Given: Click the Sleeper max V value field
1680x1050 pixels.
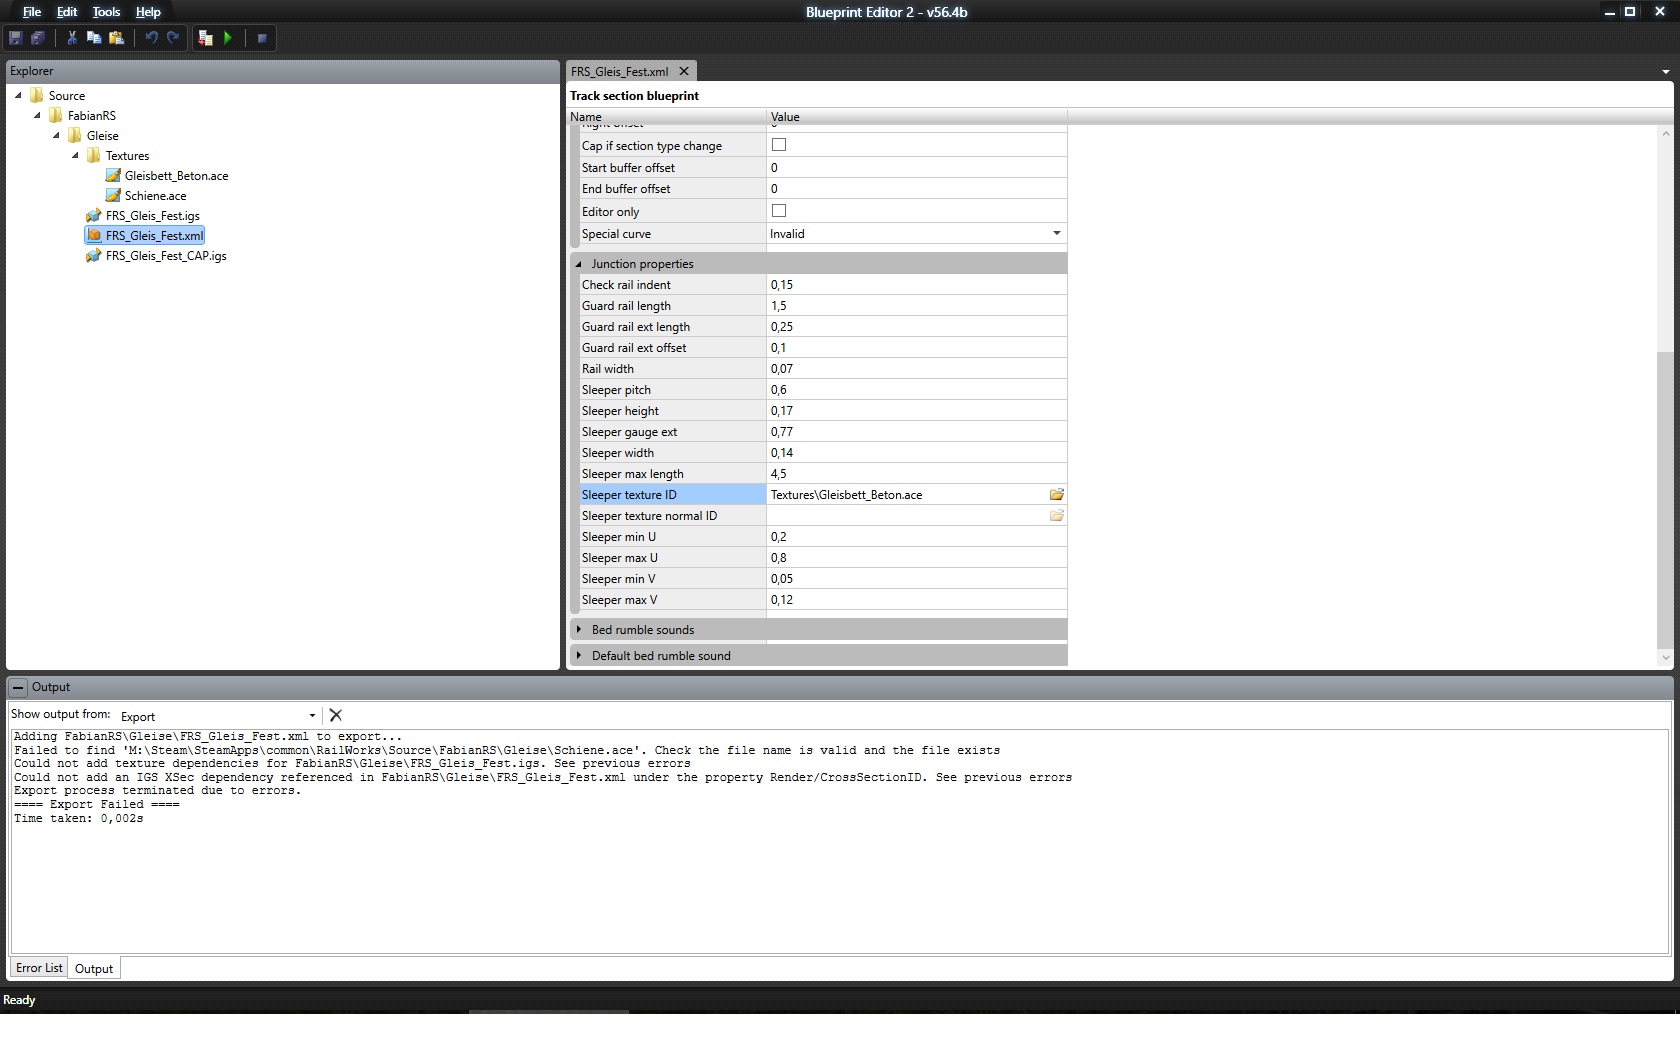Looking at the screenshot, I should (x=917, y=600).
